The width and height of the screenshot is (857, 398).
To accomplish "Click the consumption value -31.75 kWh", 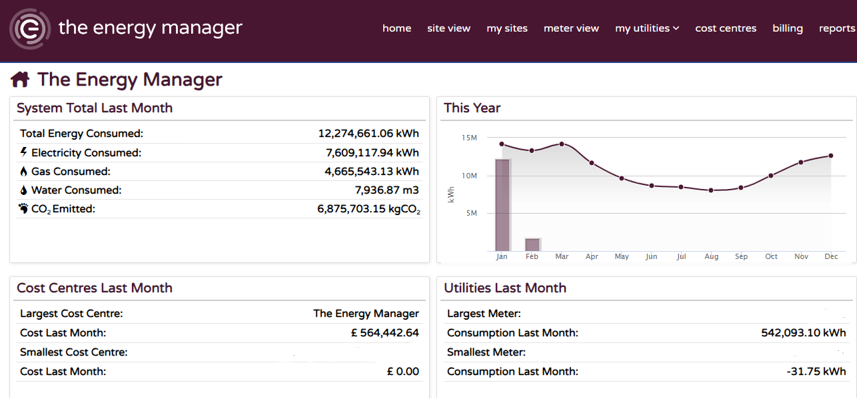I will point(817,372).
